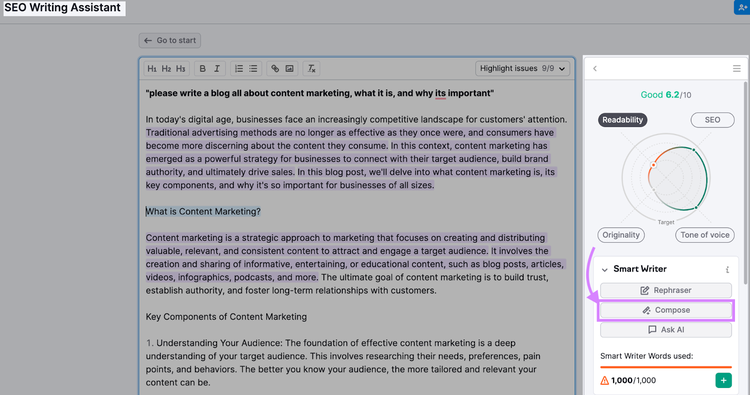This screenshot has height=395, width=750.
Task: Open the side panel hamburger menu
Action: (x=737, y=69)
